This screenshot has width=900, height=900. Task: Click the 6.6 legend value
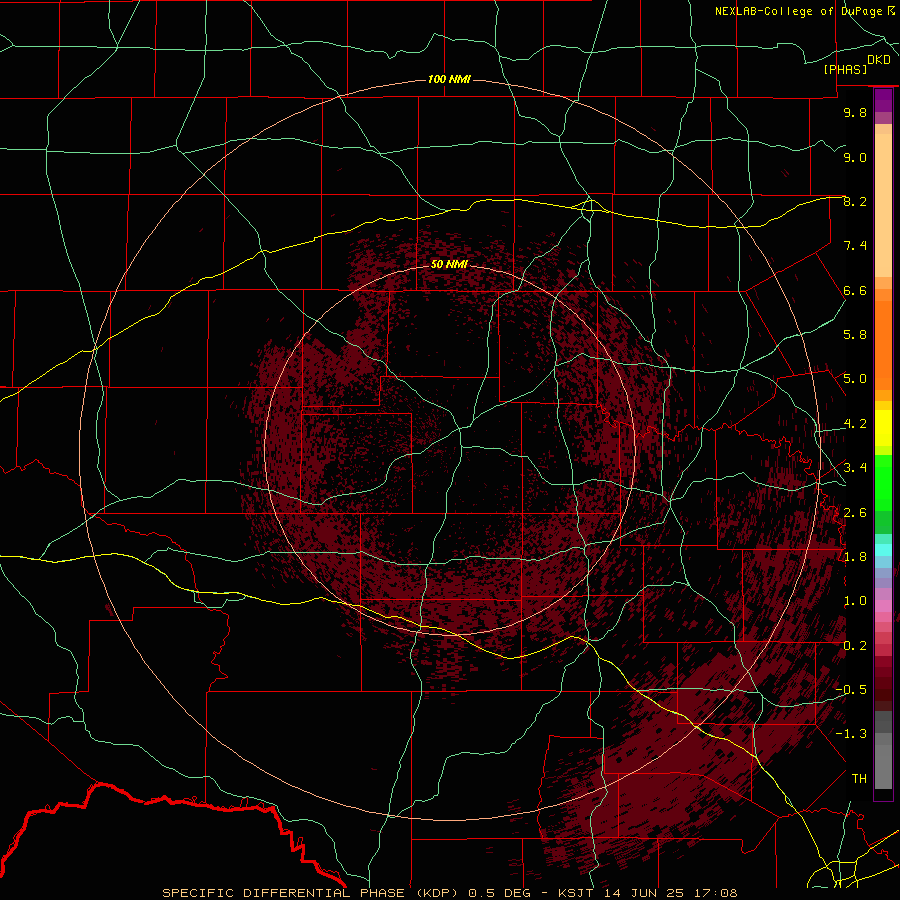tap(855, 290)
